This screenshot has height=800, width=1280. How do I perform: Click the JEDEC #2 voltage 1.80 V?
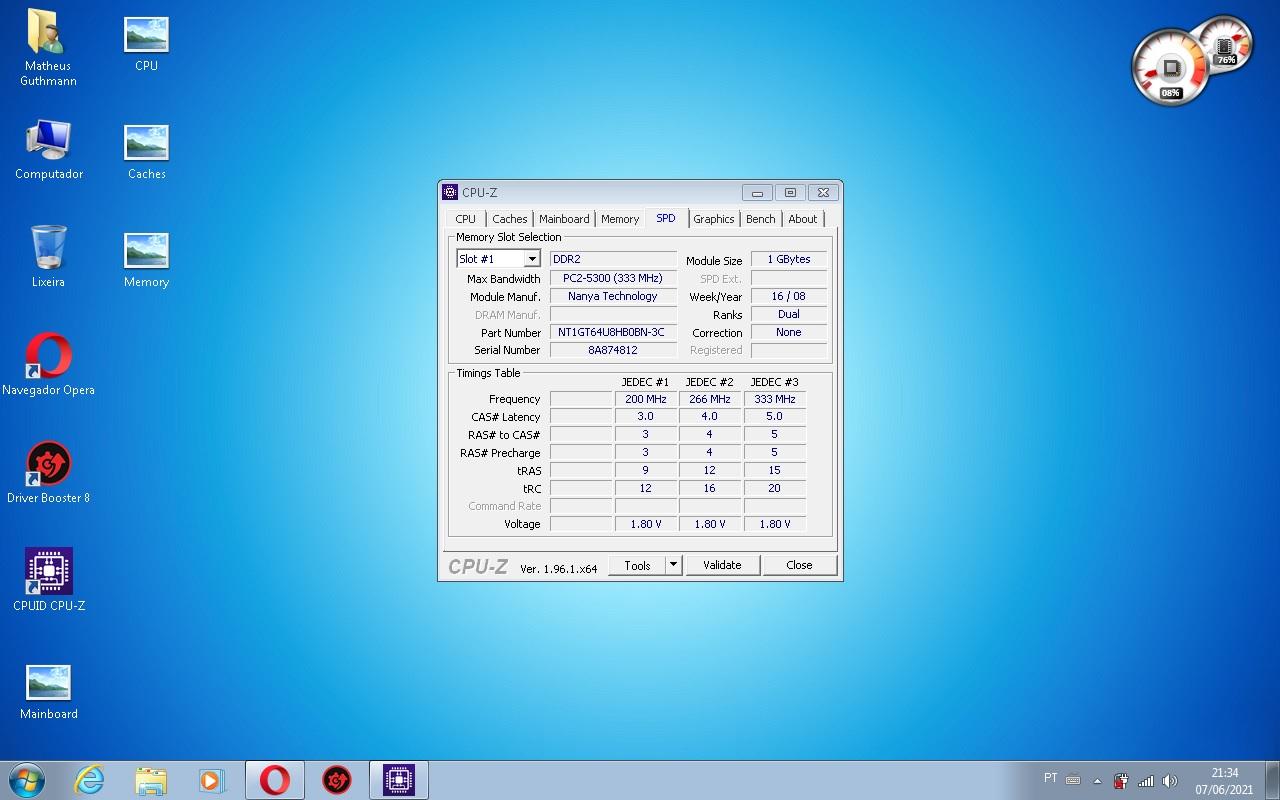pos(710,524)
